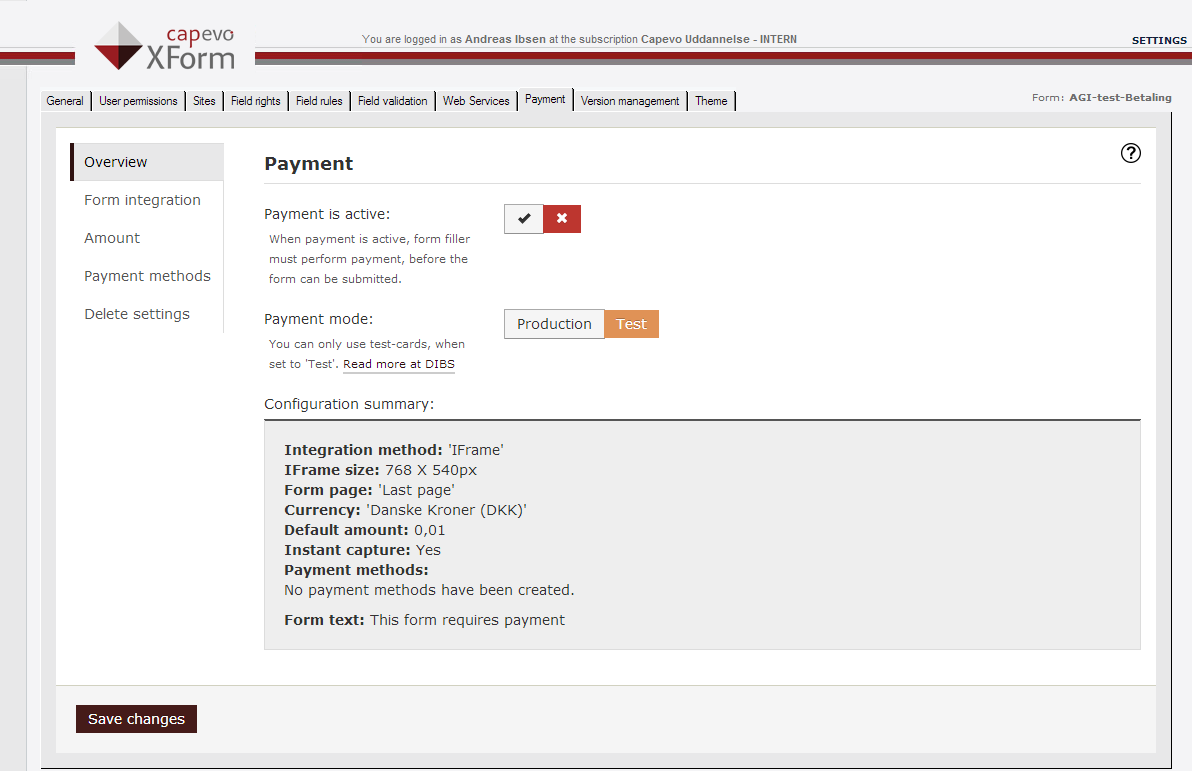Switch to the Theme tab

coord(711,101)
